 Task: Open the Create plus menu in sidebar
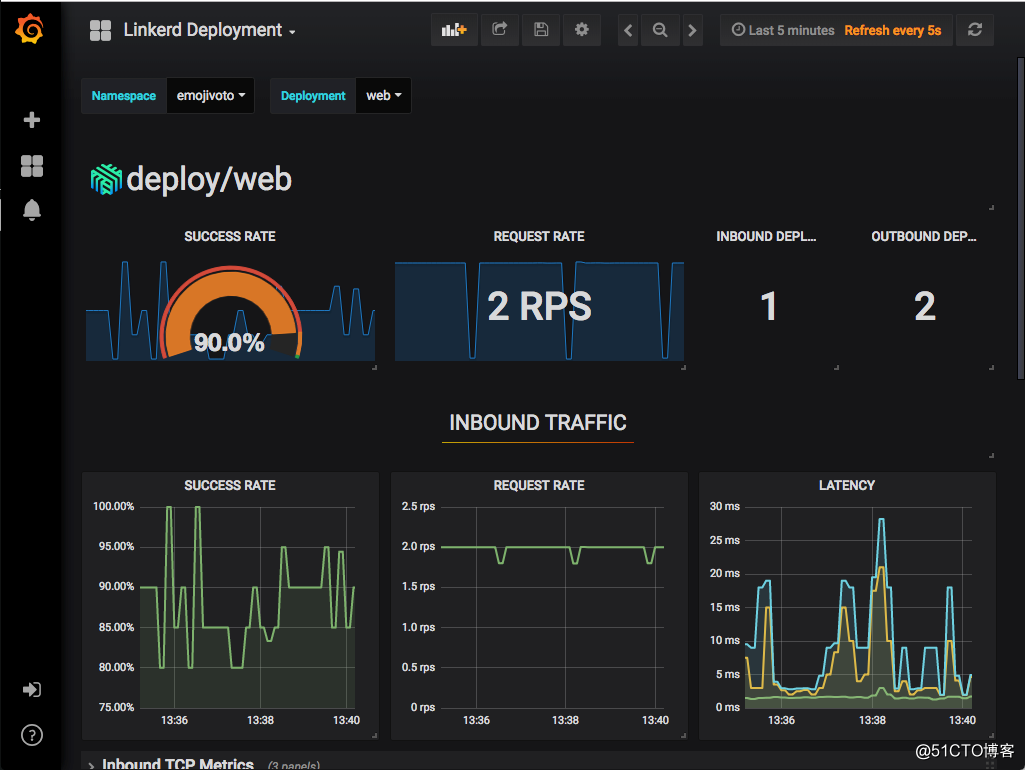(x=31, y=120)
